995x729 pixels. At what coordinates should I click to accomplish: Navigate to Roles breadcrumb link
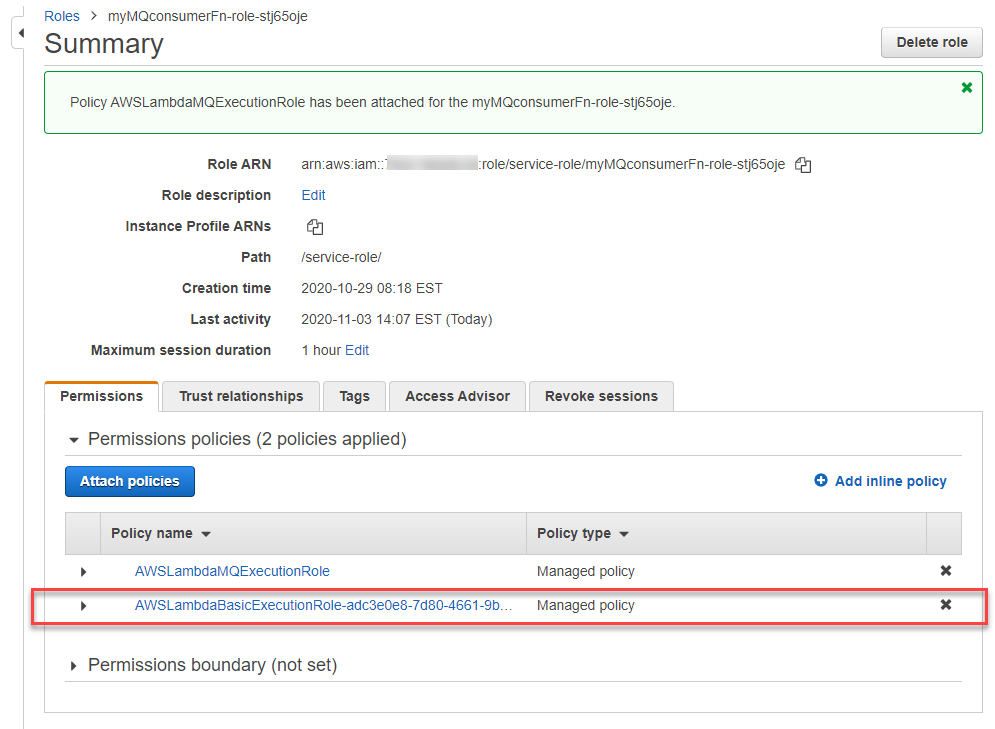(x=62, y=16)
